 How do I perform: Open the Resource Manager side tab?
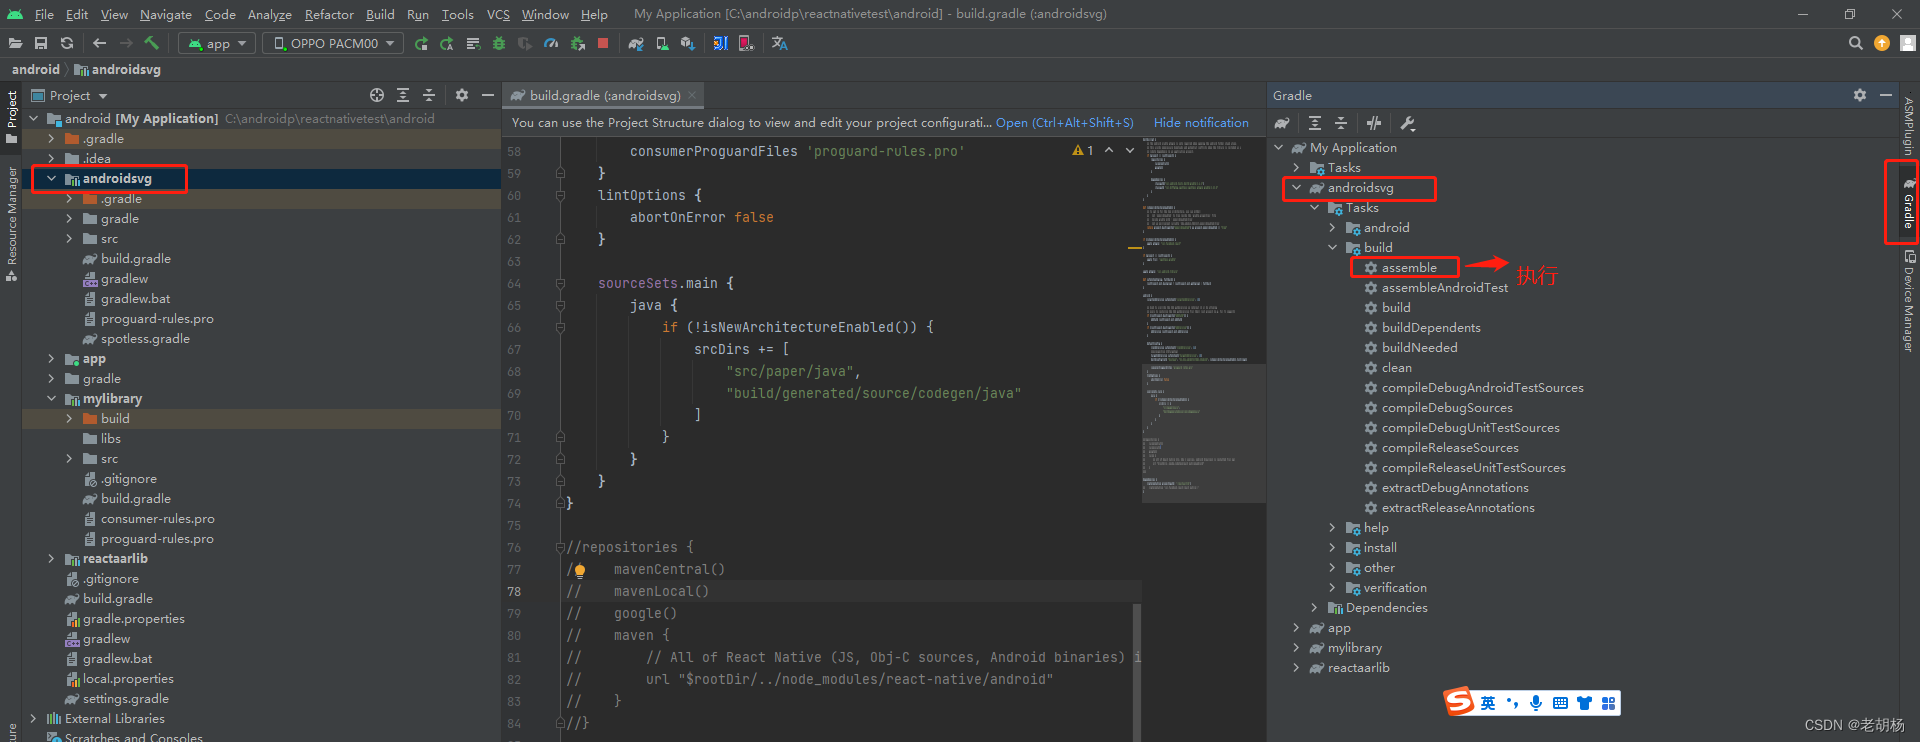click(x=11, y=224)
